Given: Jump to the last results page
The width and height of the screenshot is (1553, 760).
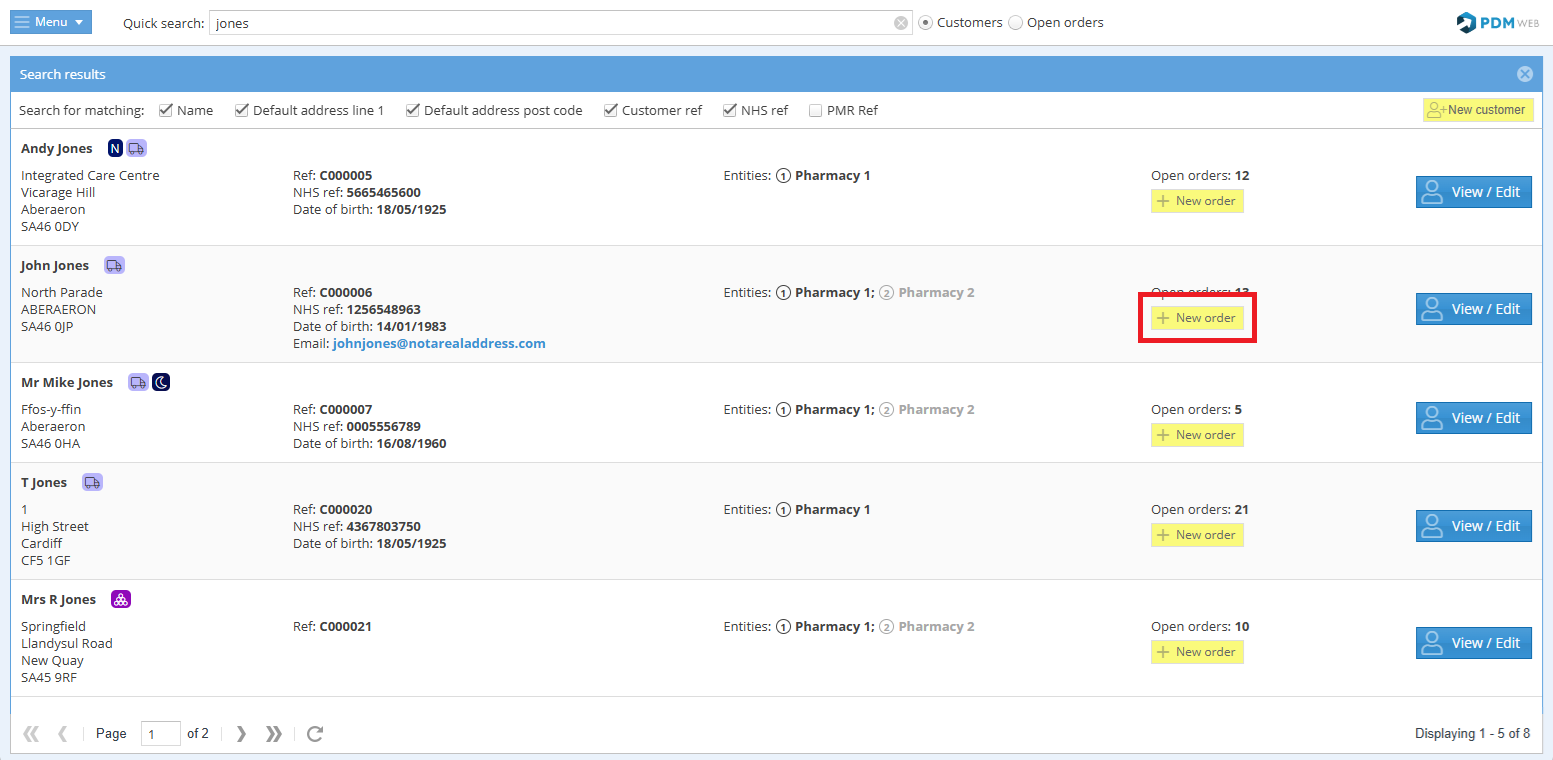Looking at the screenshot, I should click(273, 734).
